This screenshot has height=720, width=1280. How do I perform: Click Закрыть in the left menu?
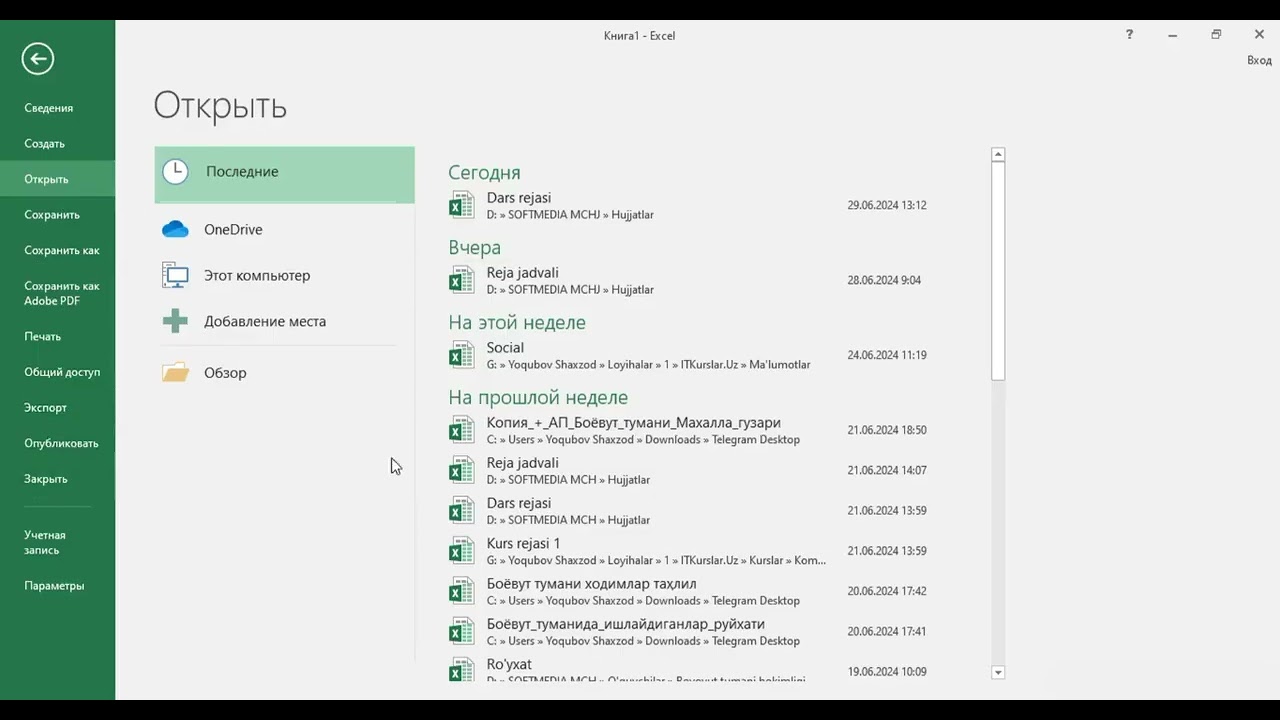(x=46, y=479)
